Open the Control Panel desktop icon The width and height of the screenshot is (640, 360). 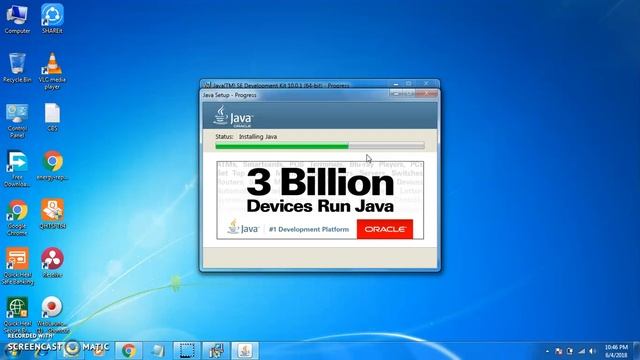click(17, 120)
